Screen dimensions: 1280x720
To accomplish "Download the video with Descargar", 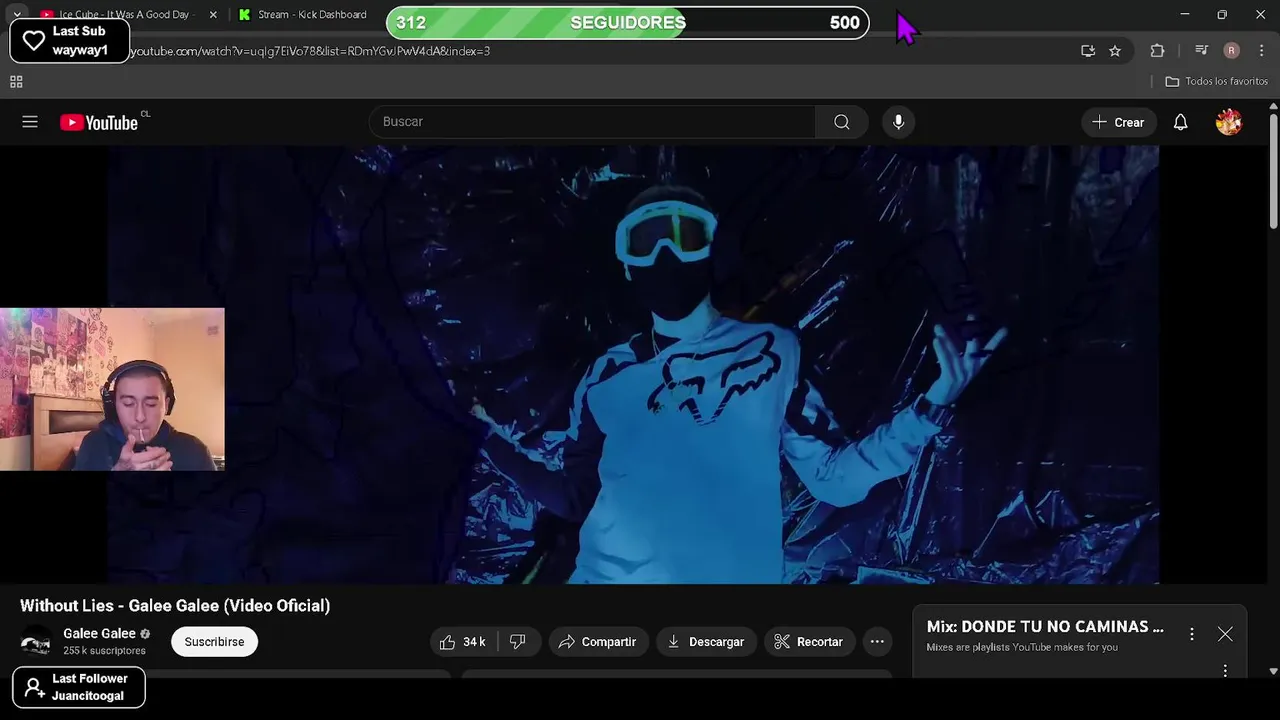I will 706,642.
